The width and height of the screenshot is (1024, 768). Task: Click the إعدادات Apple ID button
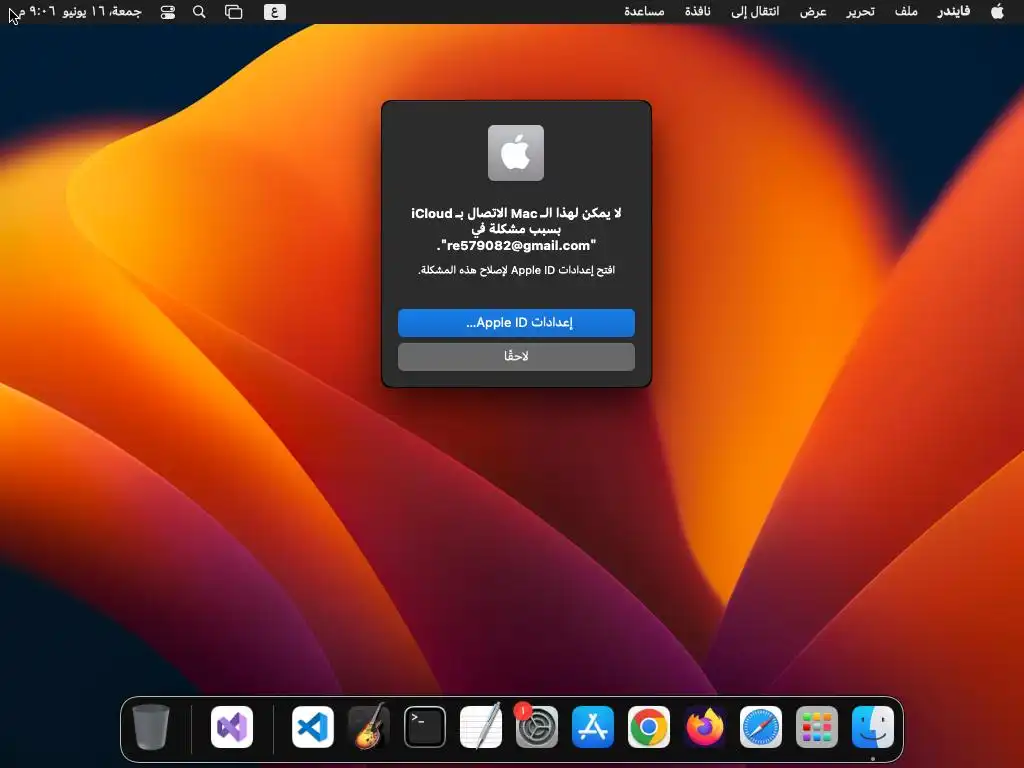516,323
